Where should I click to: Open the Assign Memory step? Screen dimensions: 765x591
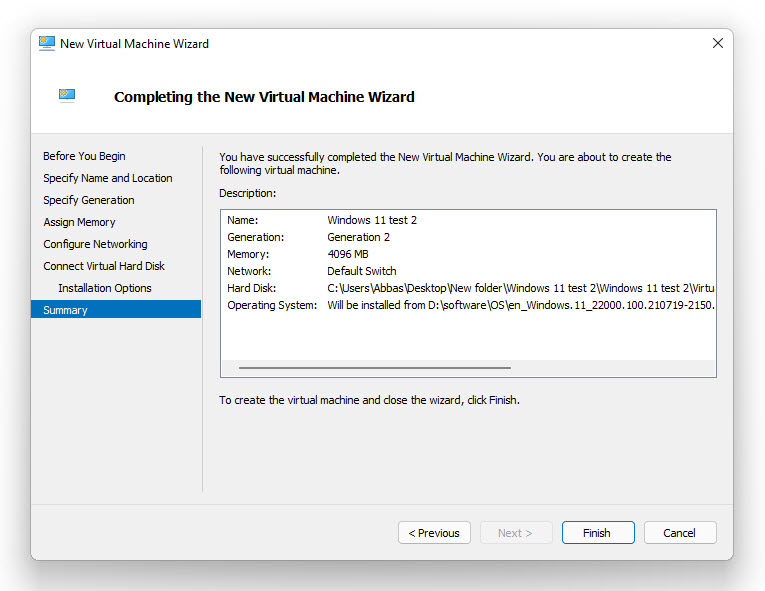tap(79, 222)
